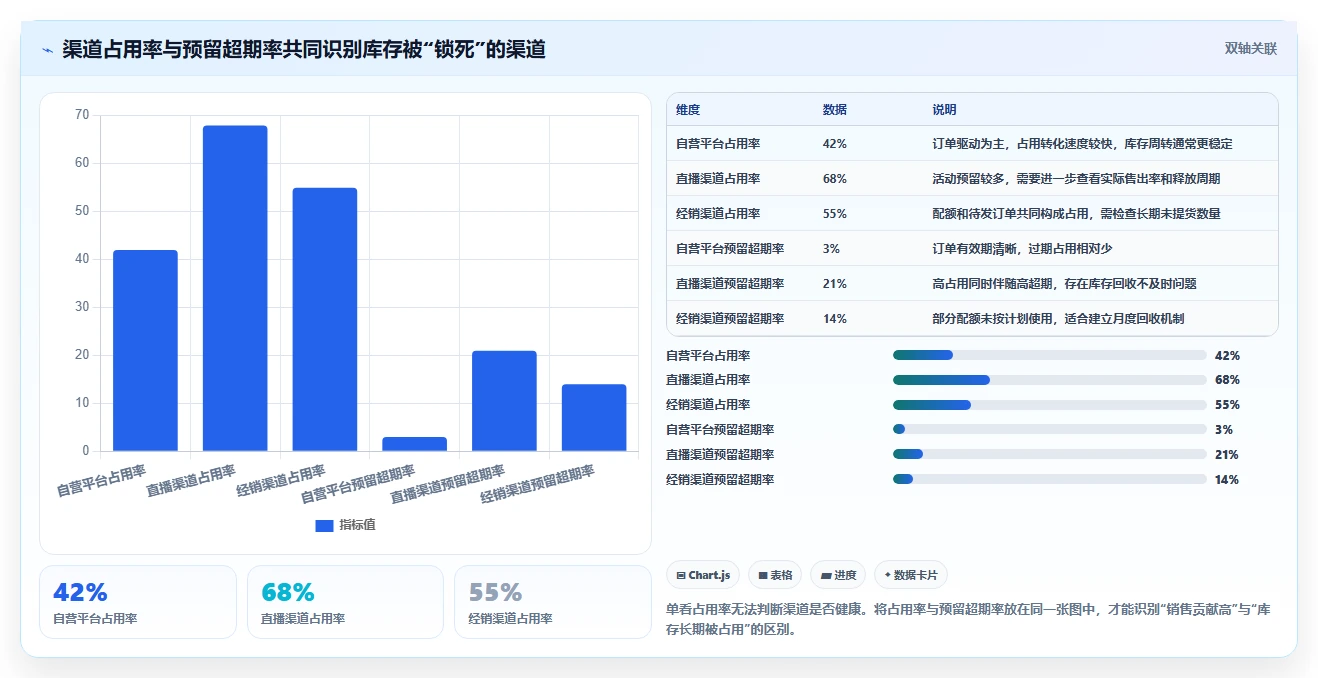Click the 自营平台预留超期率 bar in chart
Image resolution: width=1318 pixels, height=678 pixels.
click(414, 444)
